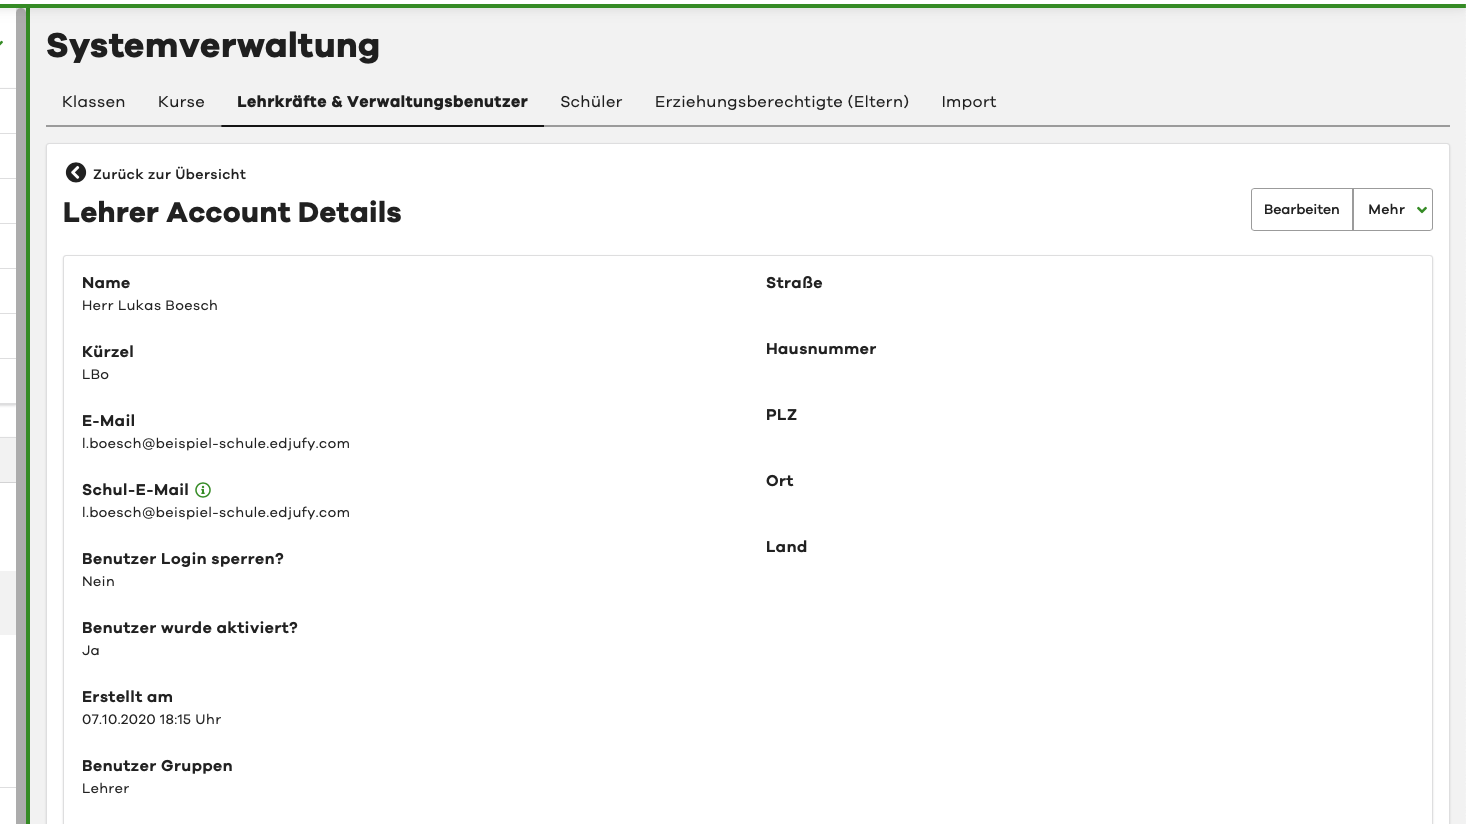Click the address under Schul-E-Mail
Screen dimensions: 1466x824
pyautogui.click(x=216, y=513)
